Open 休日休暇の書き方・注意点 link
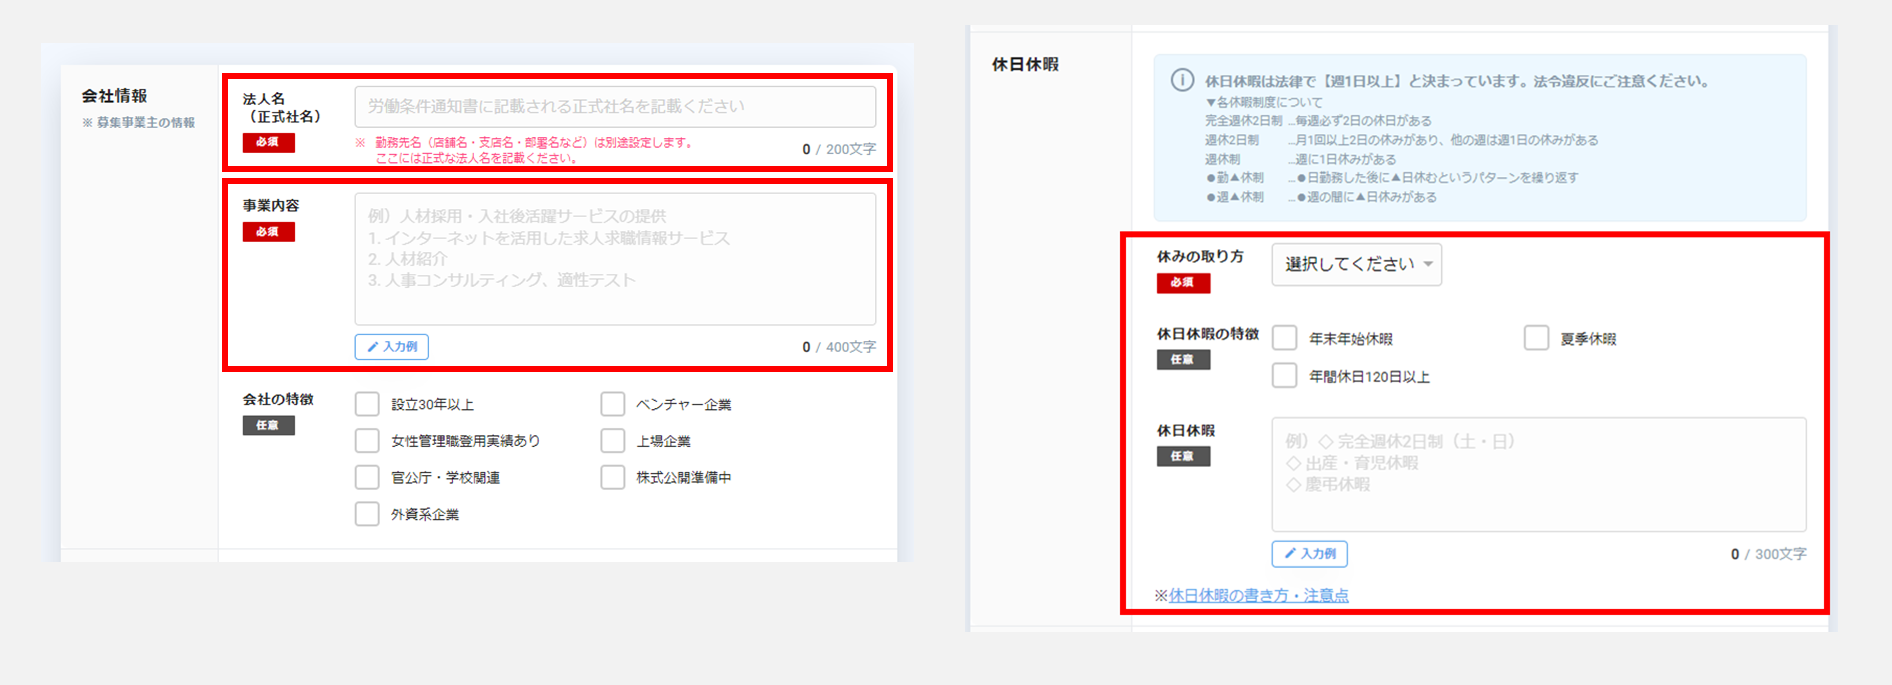1892x685 pixels. click(x=1258, y=595)
